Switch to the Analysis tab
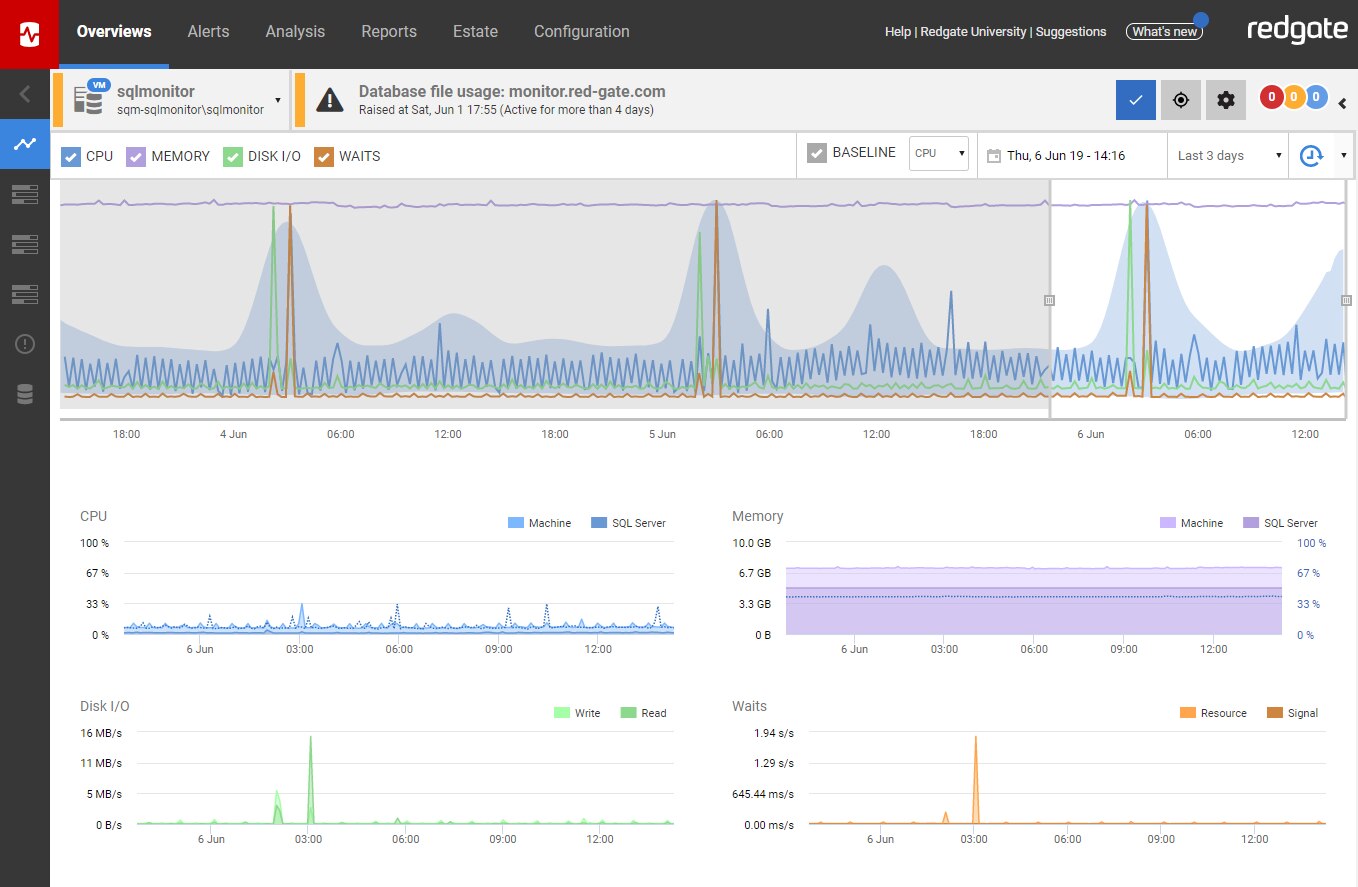This screenshot has height=887, width=1358. (x=294, y=31)
